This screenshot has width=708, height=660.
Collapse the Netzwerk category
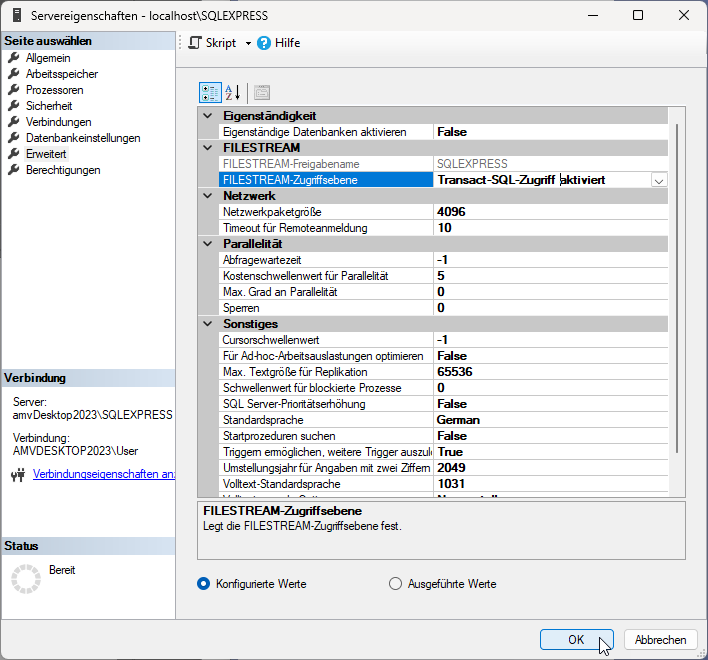click(208, 196)
